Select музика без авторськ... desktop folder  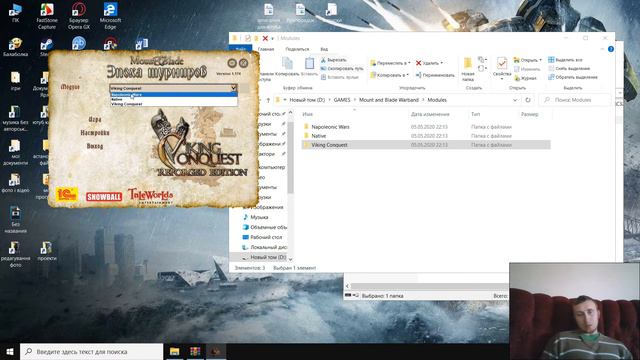click(x=15, y=118)
